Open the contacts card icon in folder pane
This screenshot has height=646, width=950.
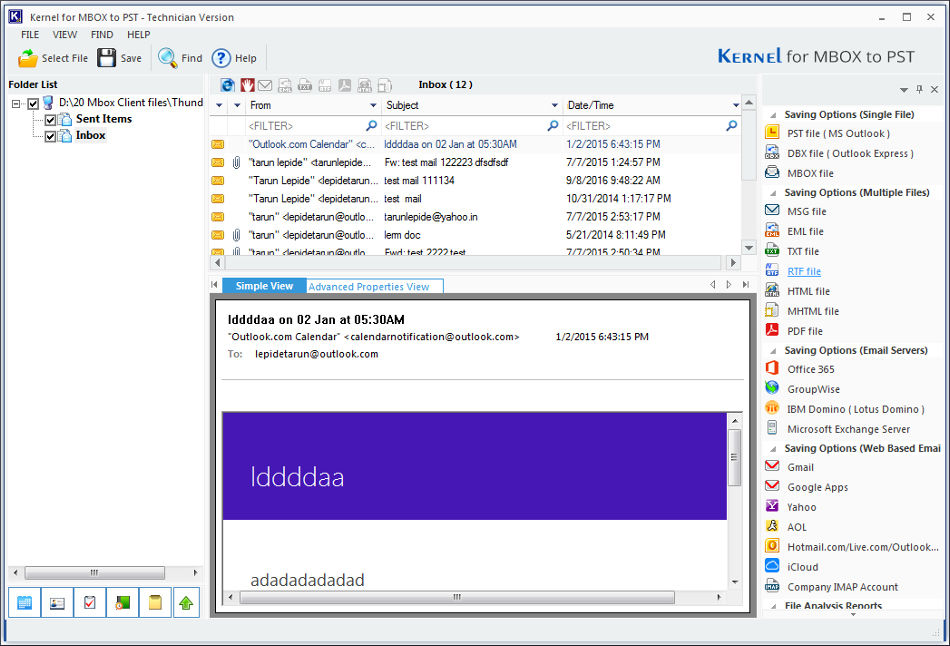(57, 603)
